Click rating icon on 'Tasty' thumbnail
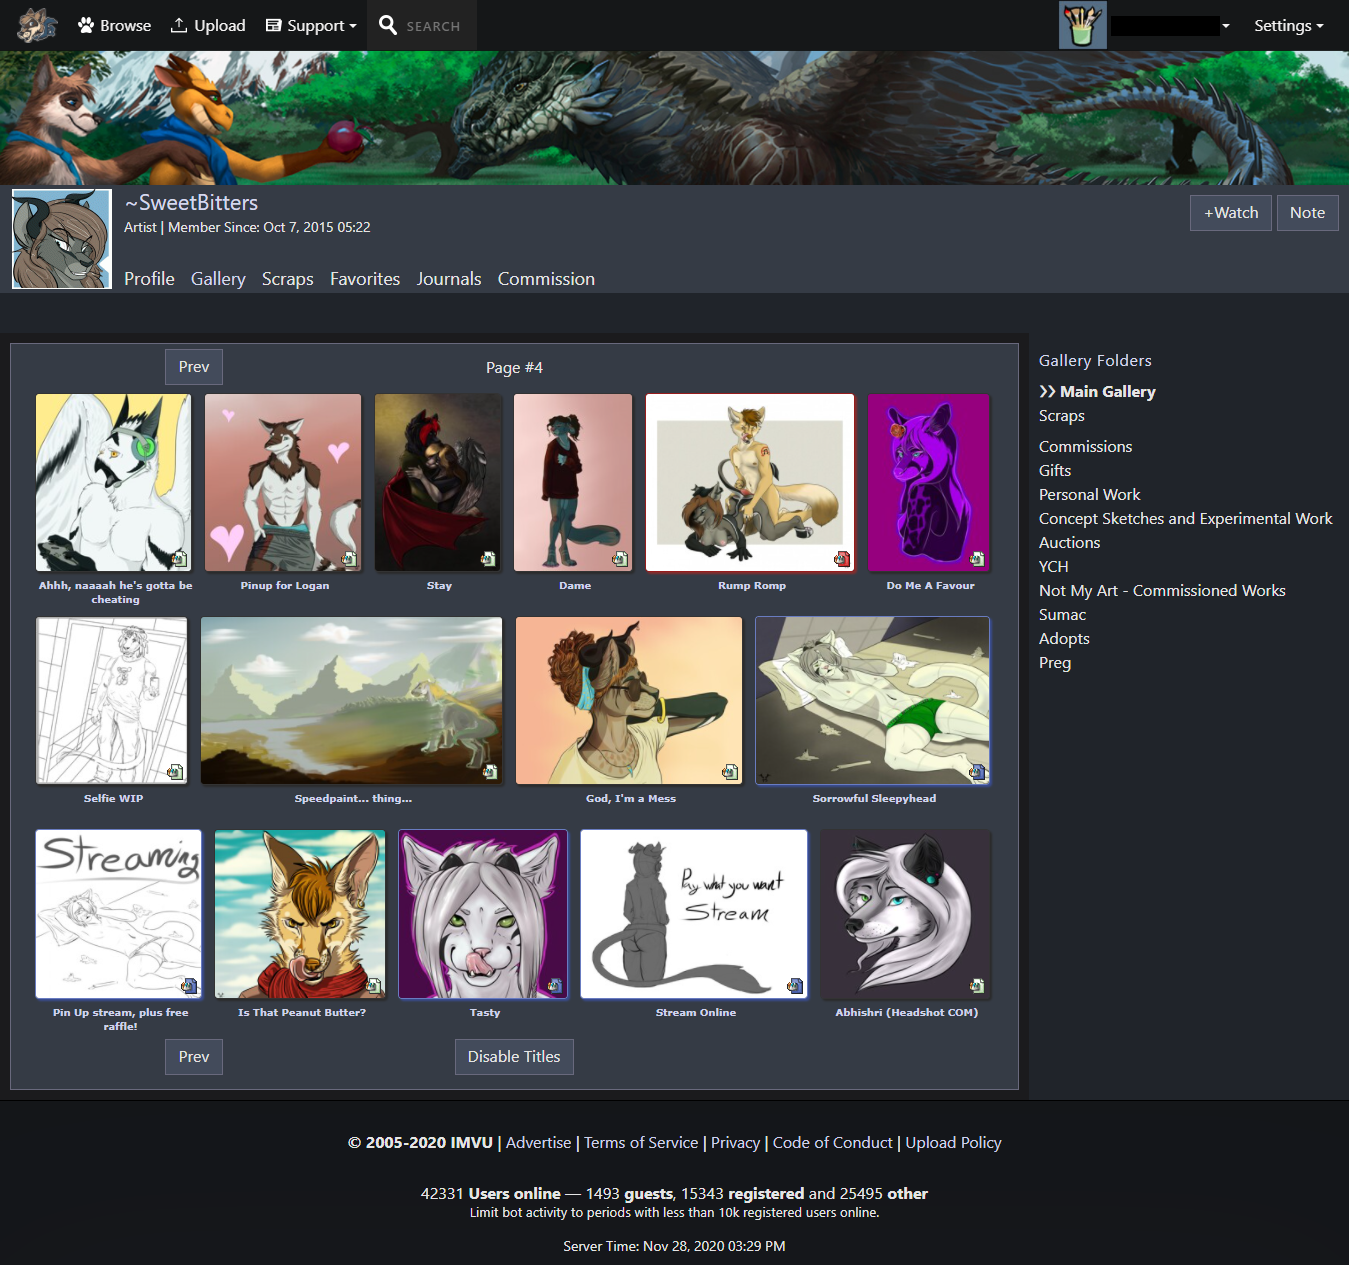Image resolution: width=1349 pixels, height=1265 pixels. pos(555,986)
